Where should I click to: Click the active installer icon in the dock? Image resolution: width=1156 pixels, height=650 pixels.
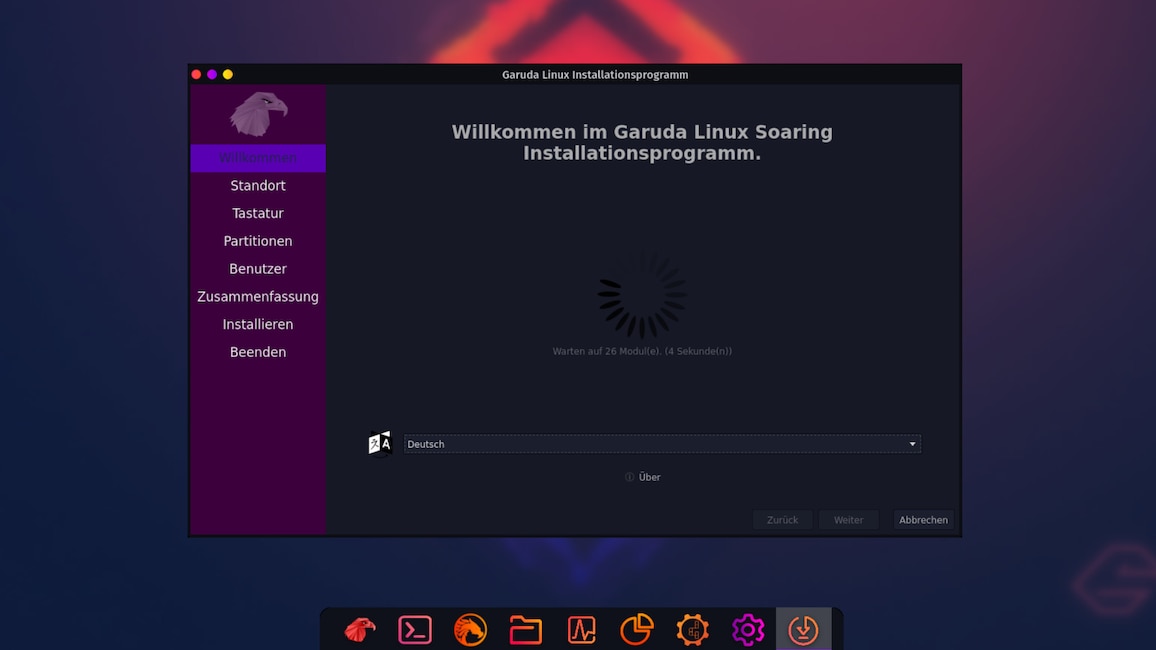coord(803,630)
